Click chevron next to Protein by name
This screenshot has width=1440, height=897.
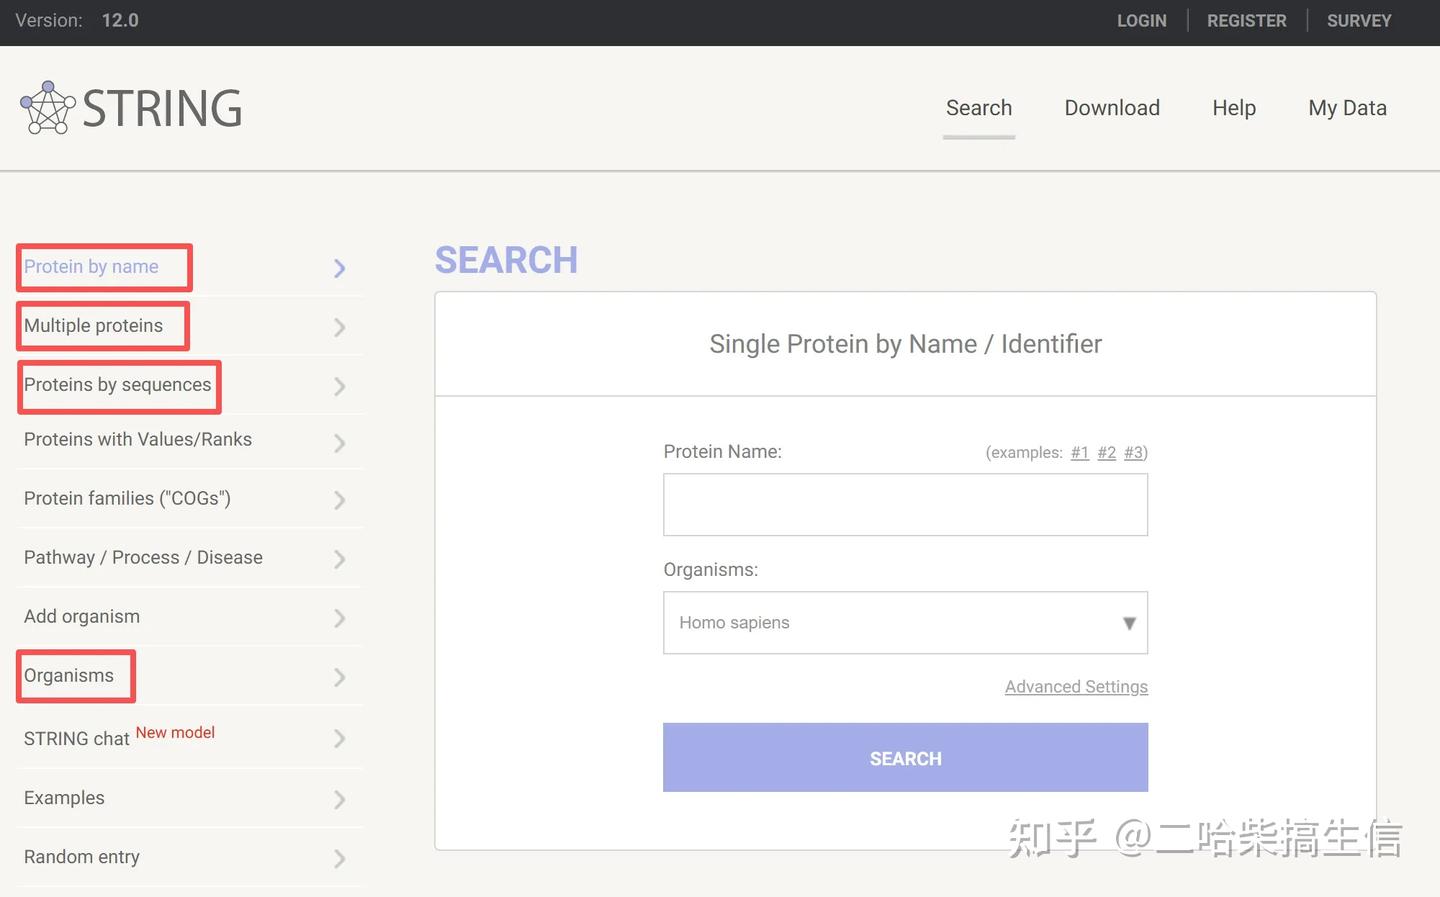pos(340,268)
